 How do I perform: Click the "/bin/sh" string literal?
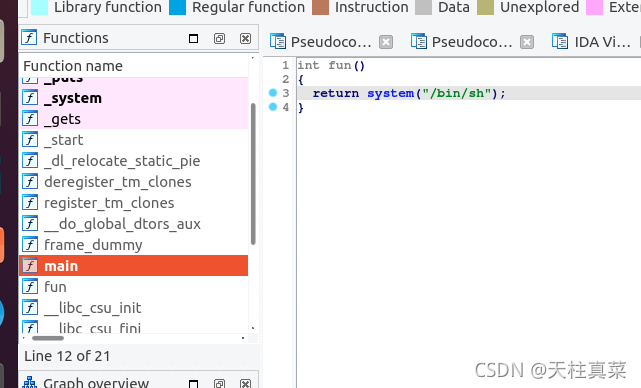457,93
